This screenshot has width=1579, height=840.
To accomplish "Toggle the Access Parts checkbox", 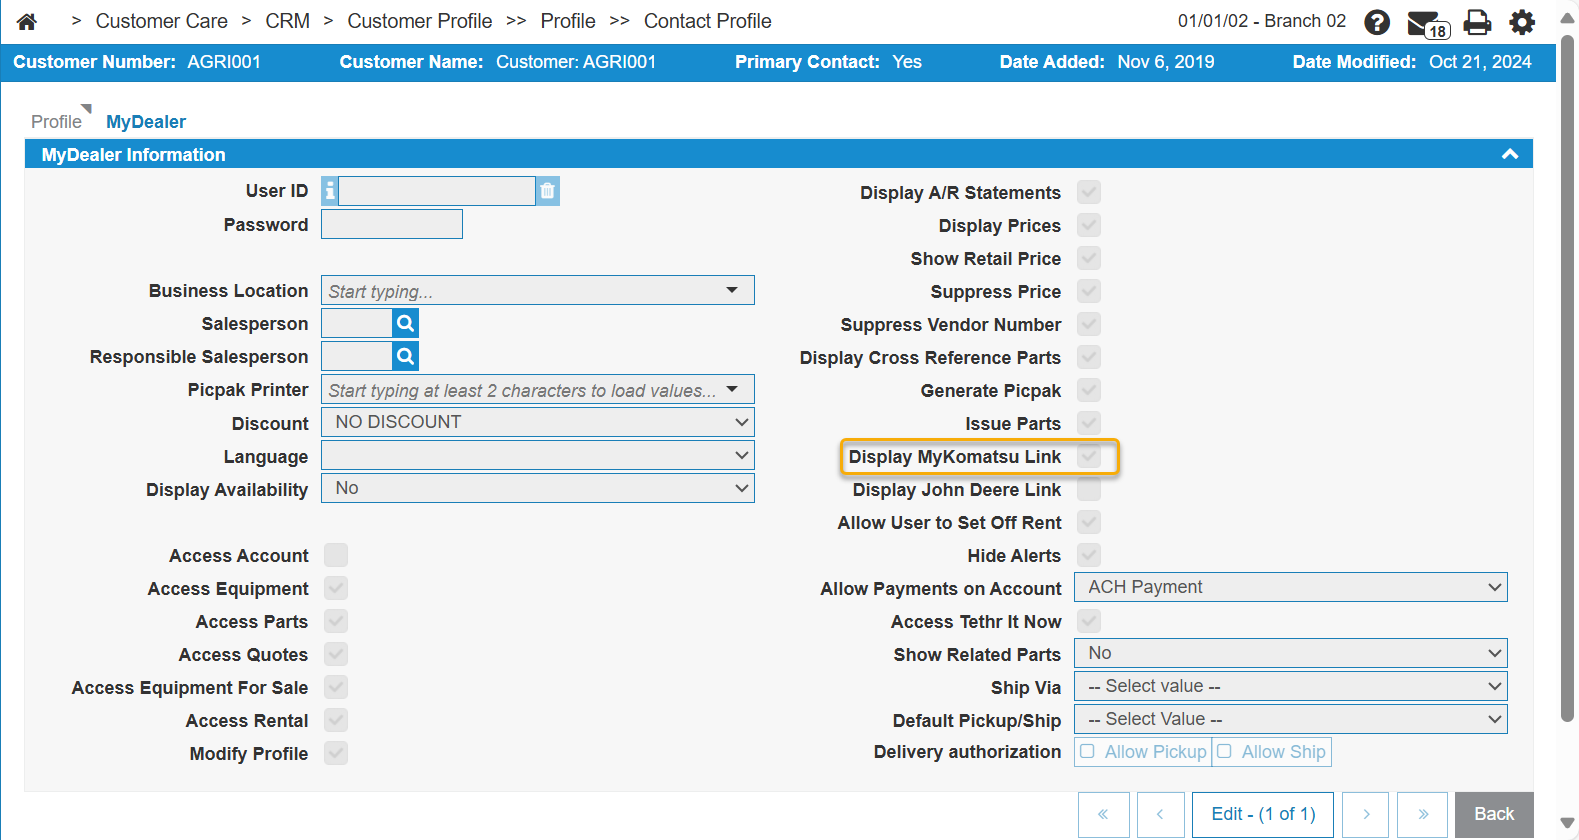I will pos(336,621).
